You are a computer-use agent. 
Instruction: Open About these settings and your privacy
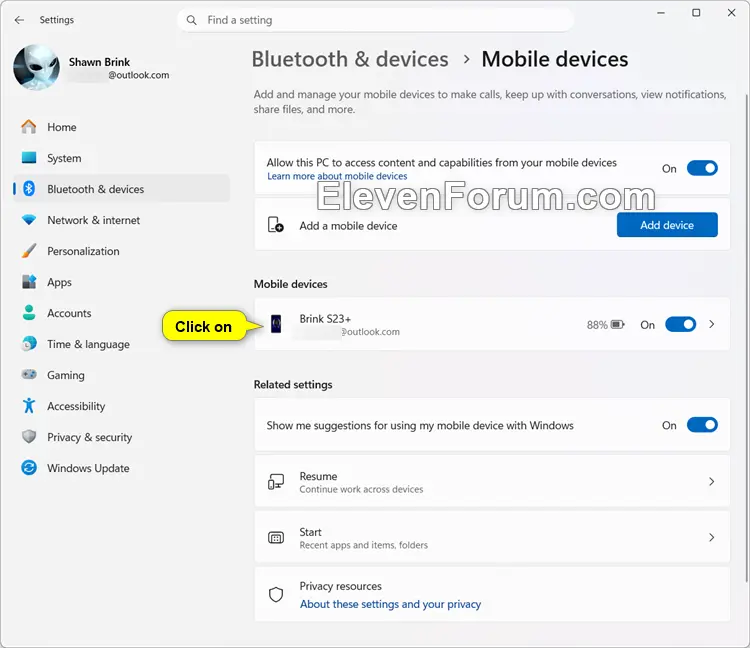pos(390,604)
